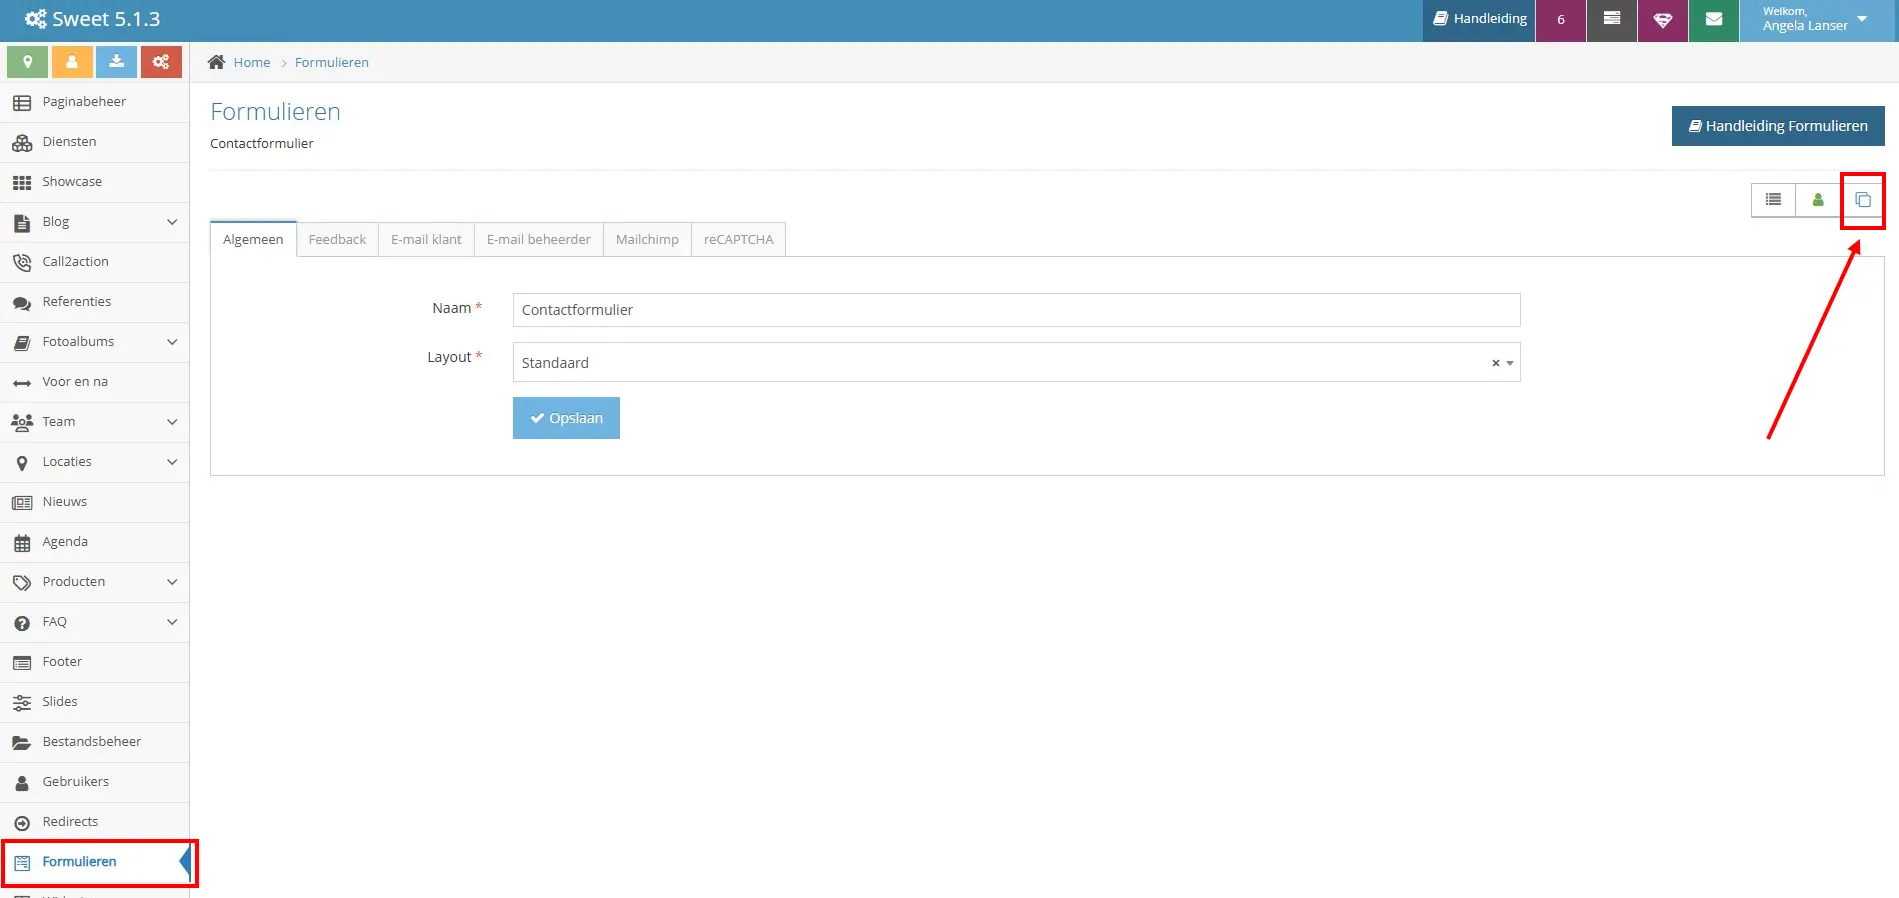Switch to the Feedback tab
Screen dimensions: 1899x898
[x=337, y=240]
